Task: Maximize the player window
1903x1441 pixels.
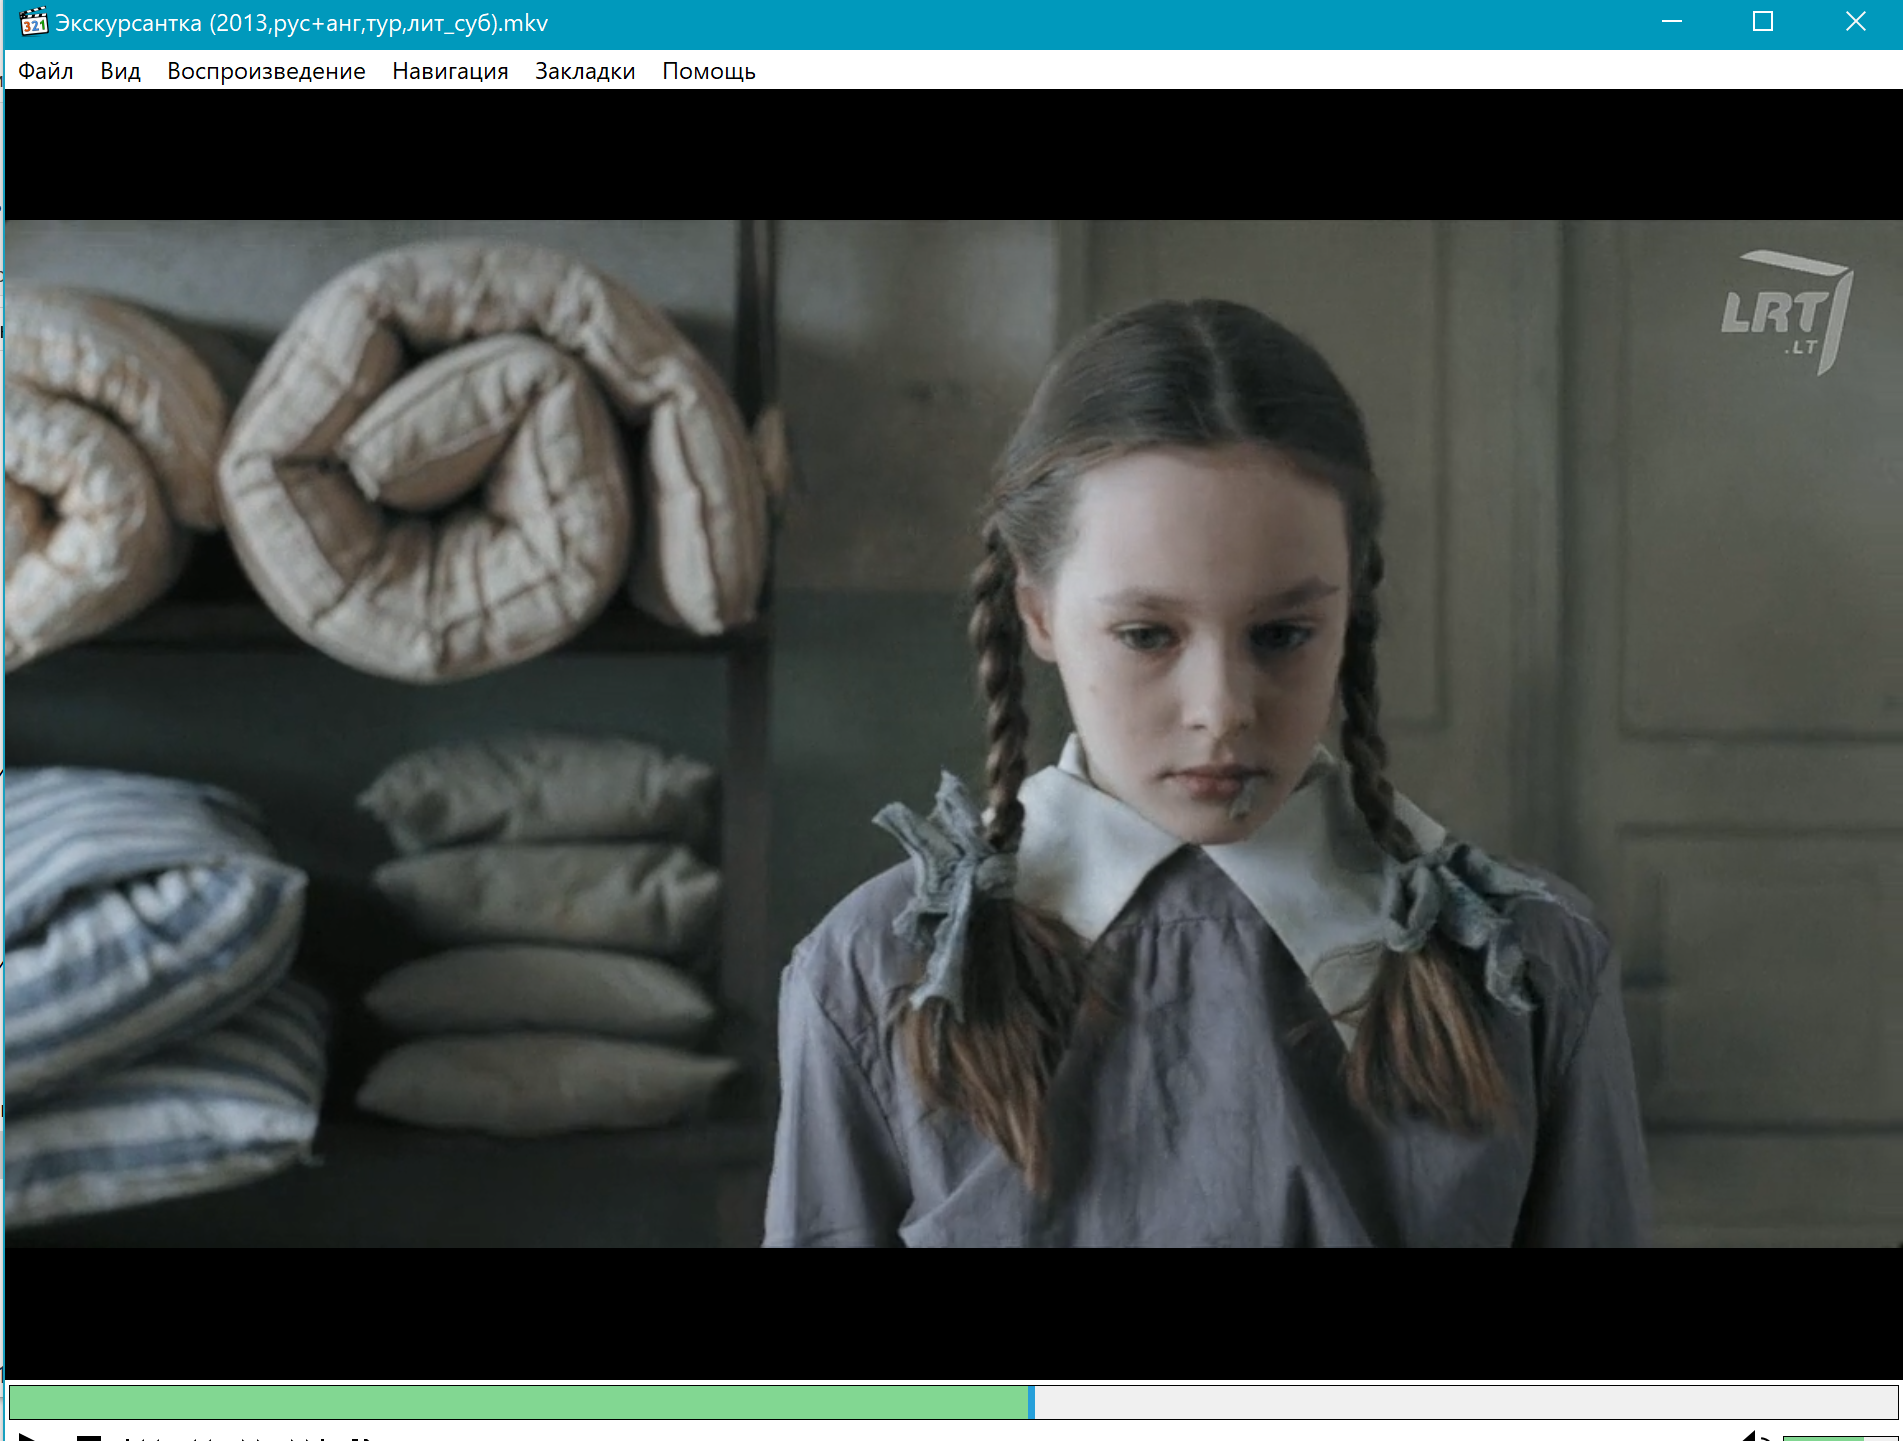Action: point(1763,22)
